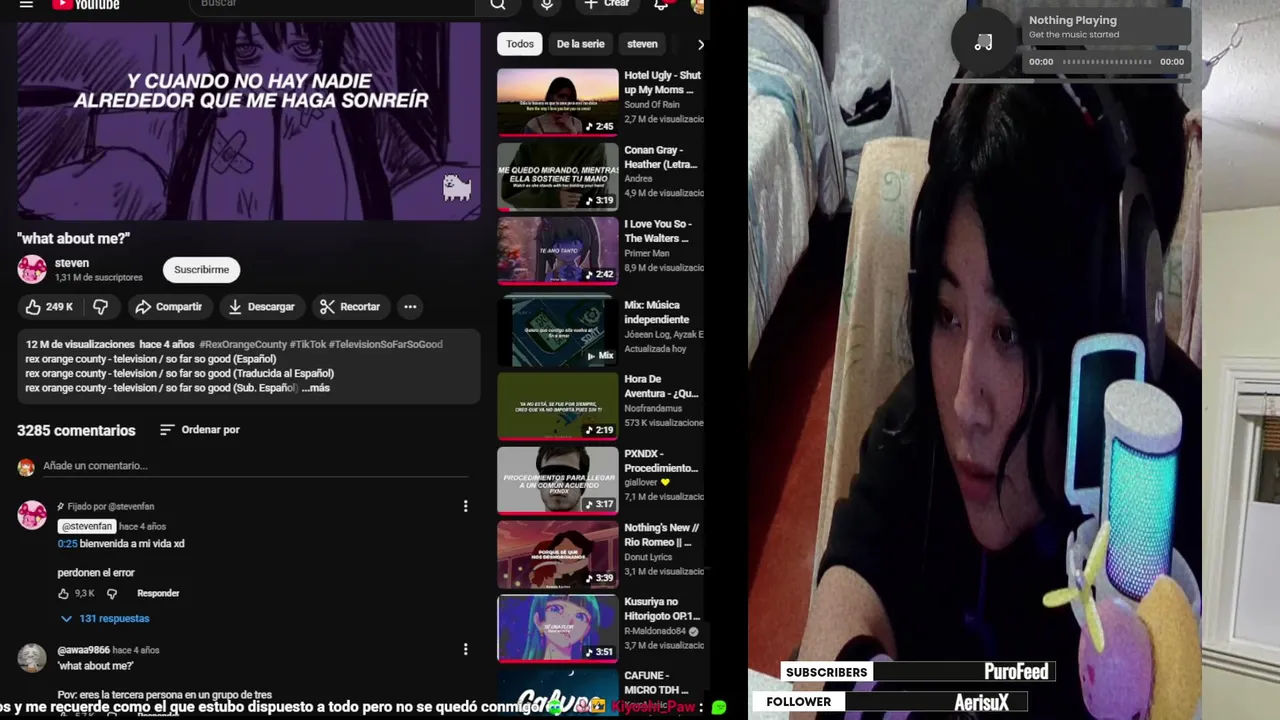This screenshot has height=720, width=1280.
Task: Open Kusuriya no Hitorigoto OP.1 thumbnail
Action: pyautogui.click(x=558, y=629)
